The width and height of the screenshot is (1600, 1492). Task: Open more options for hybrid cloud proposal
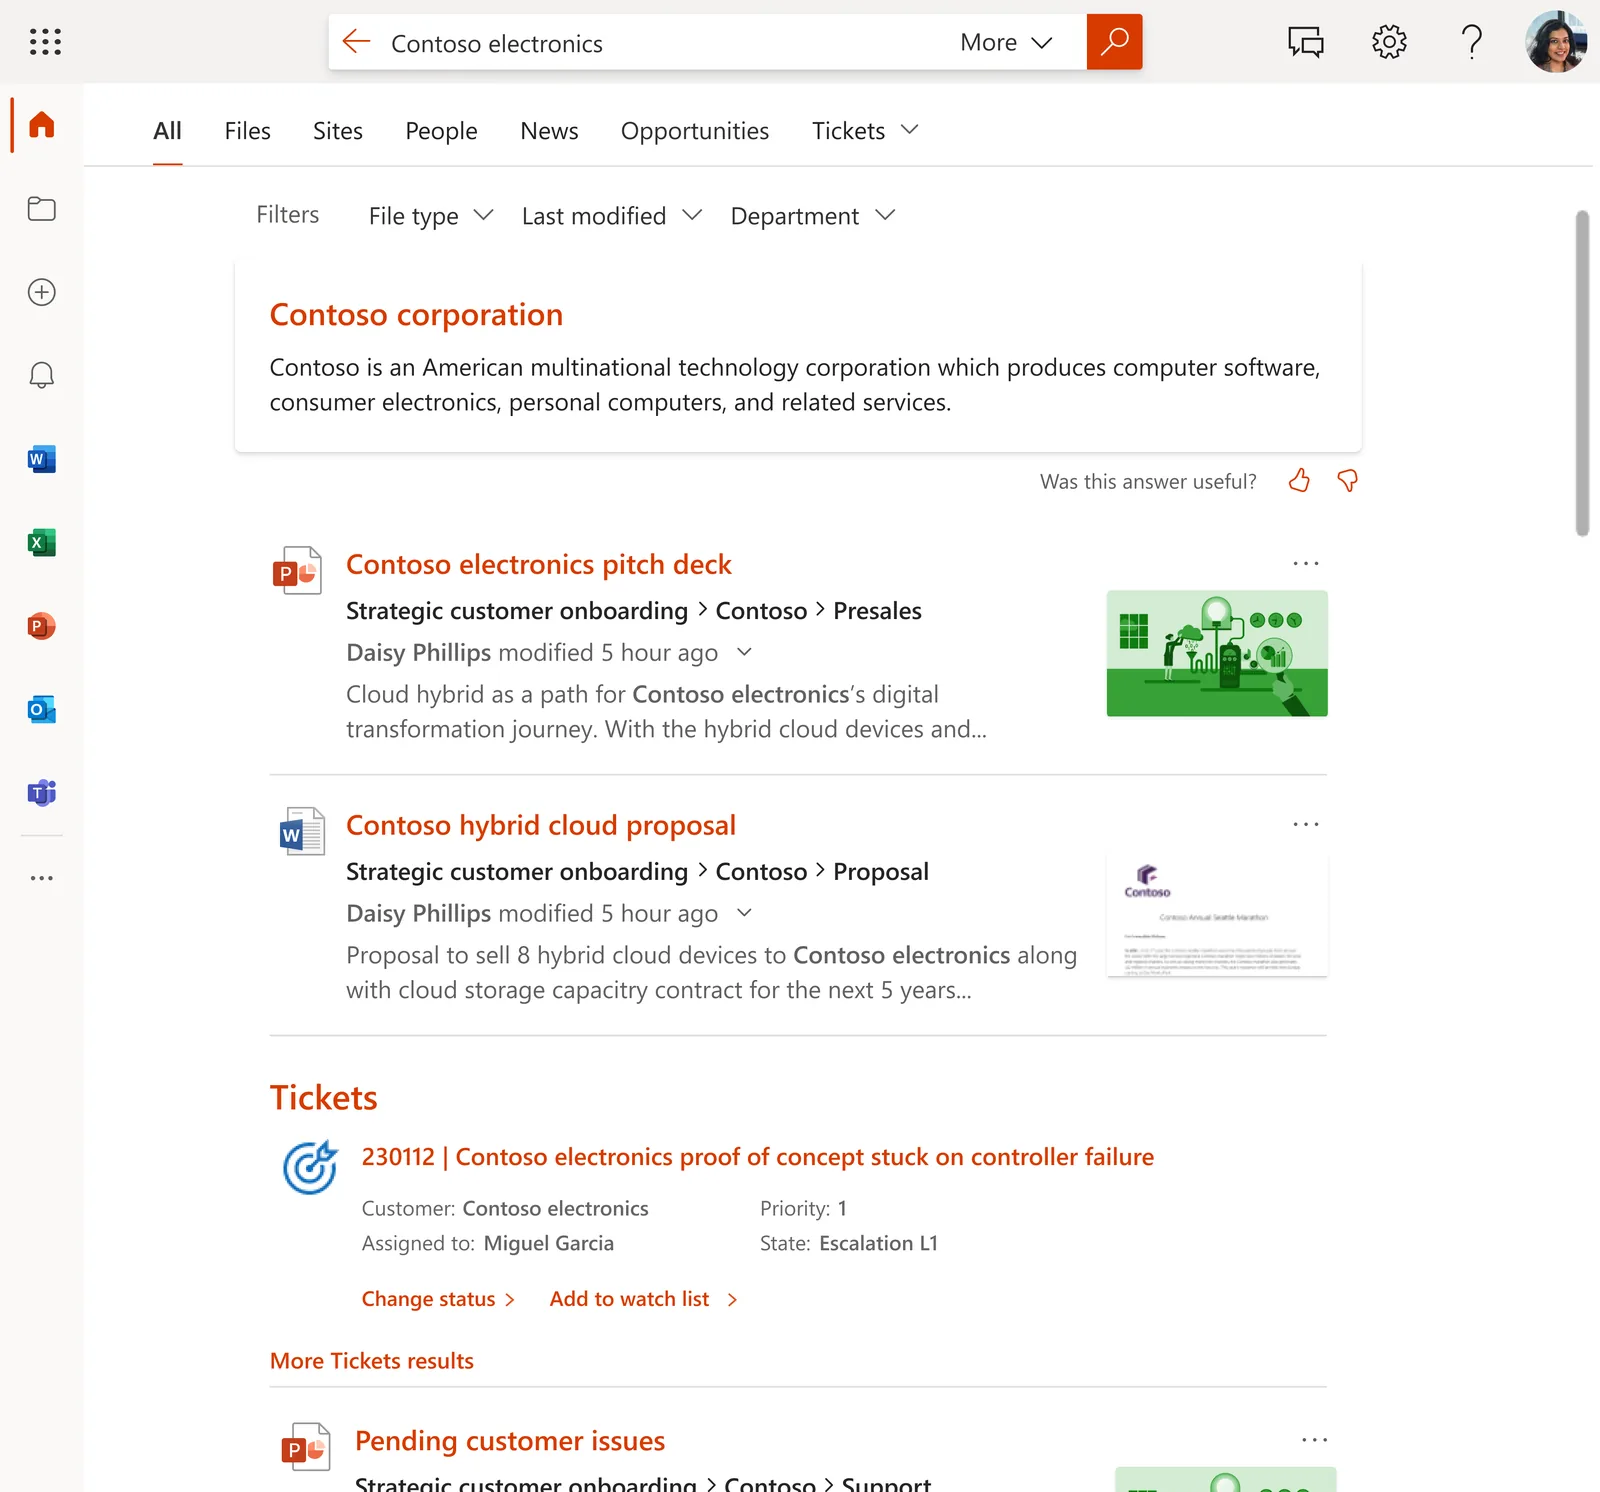tap(1306, 824)
